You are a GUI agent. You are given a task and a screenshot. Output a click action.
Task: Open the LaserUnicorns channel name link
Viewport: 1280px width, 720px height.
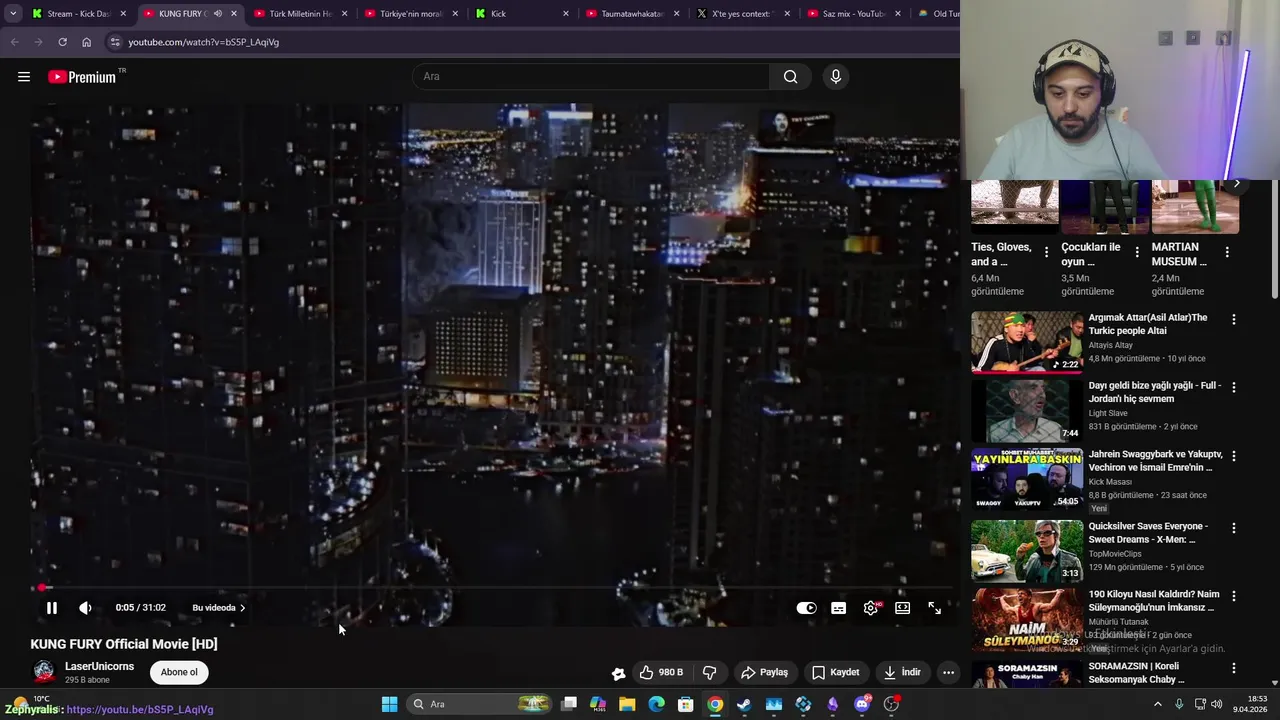coord(99,666)
